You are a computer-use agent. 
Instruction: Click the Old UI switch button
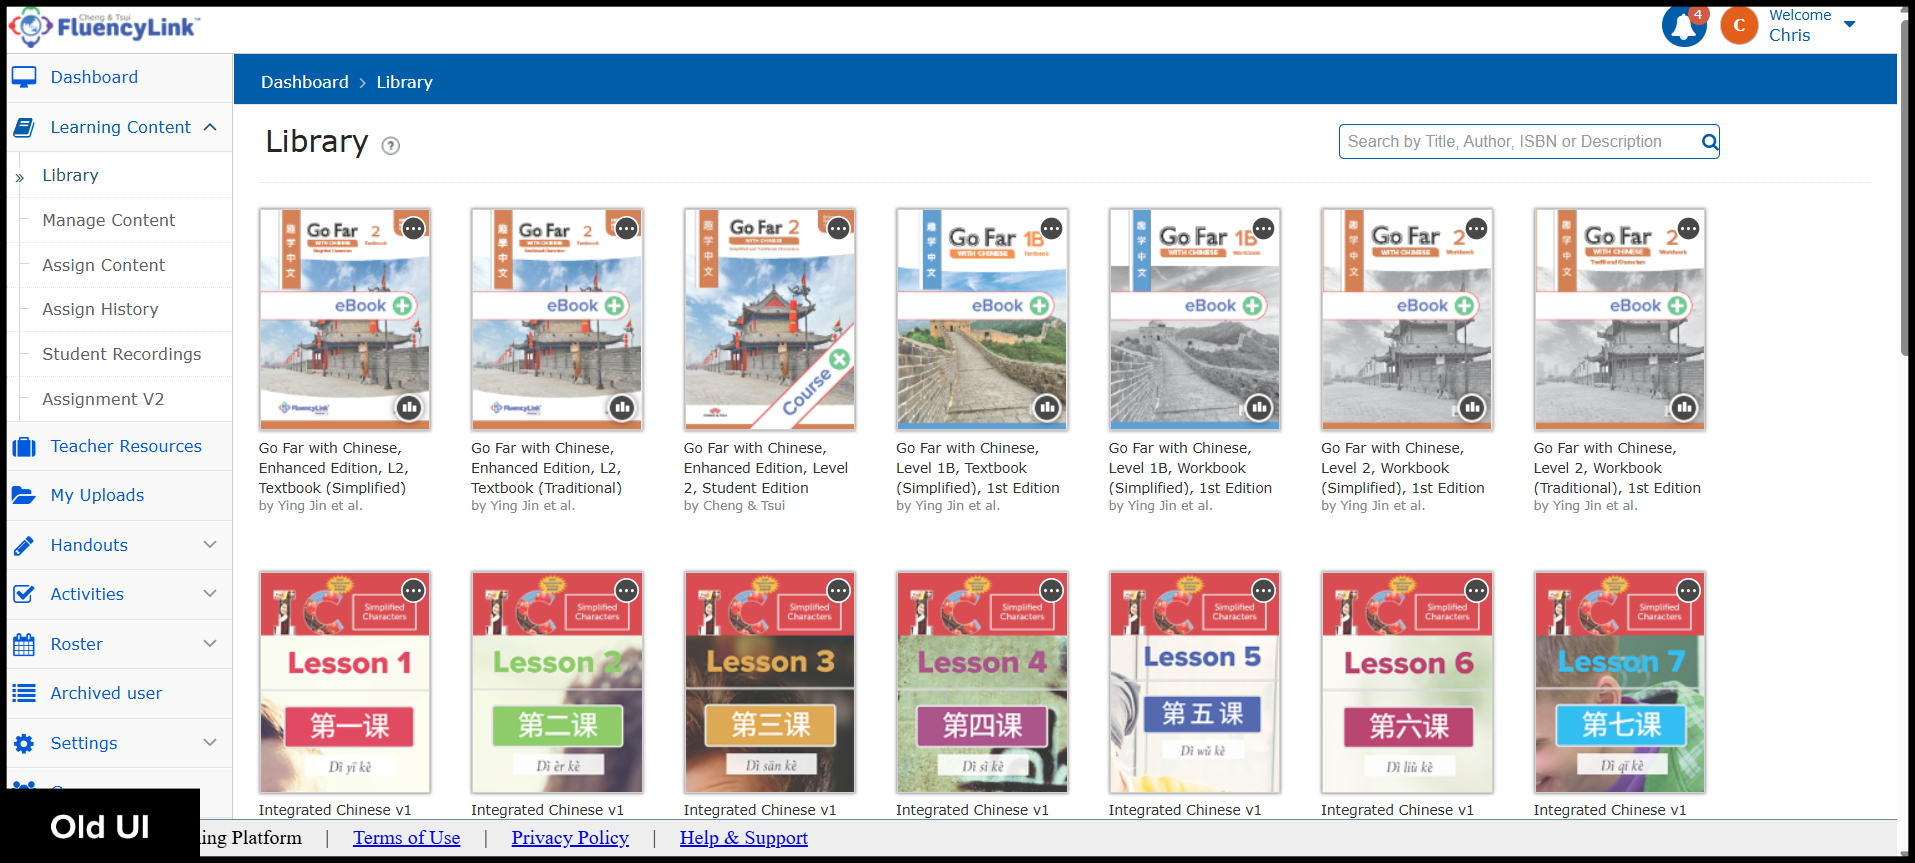coord(100,827)
